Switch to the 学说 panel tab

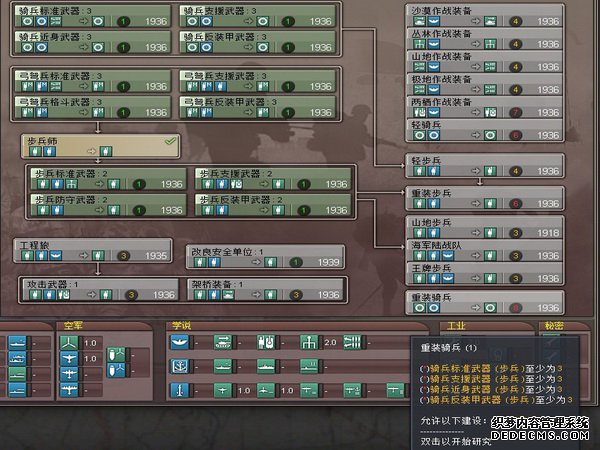181,326
